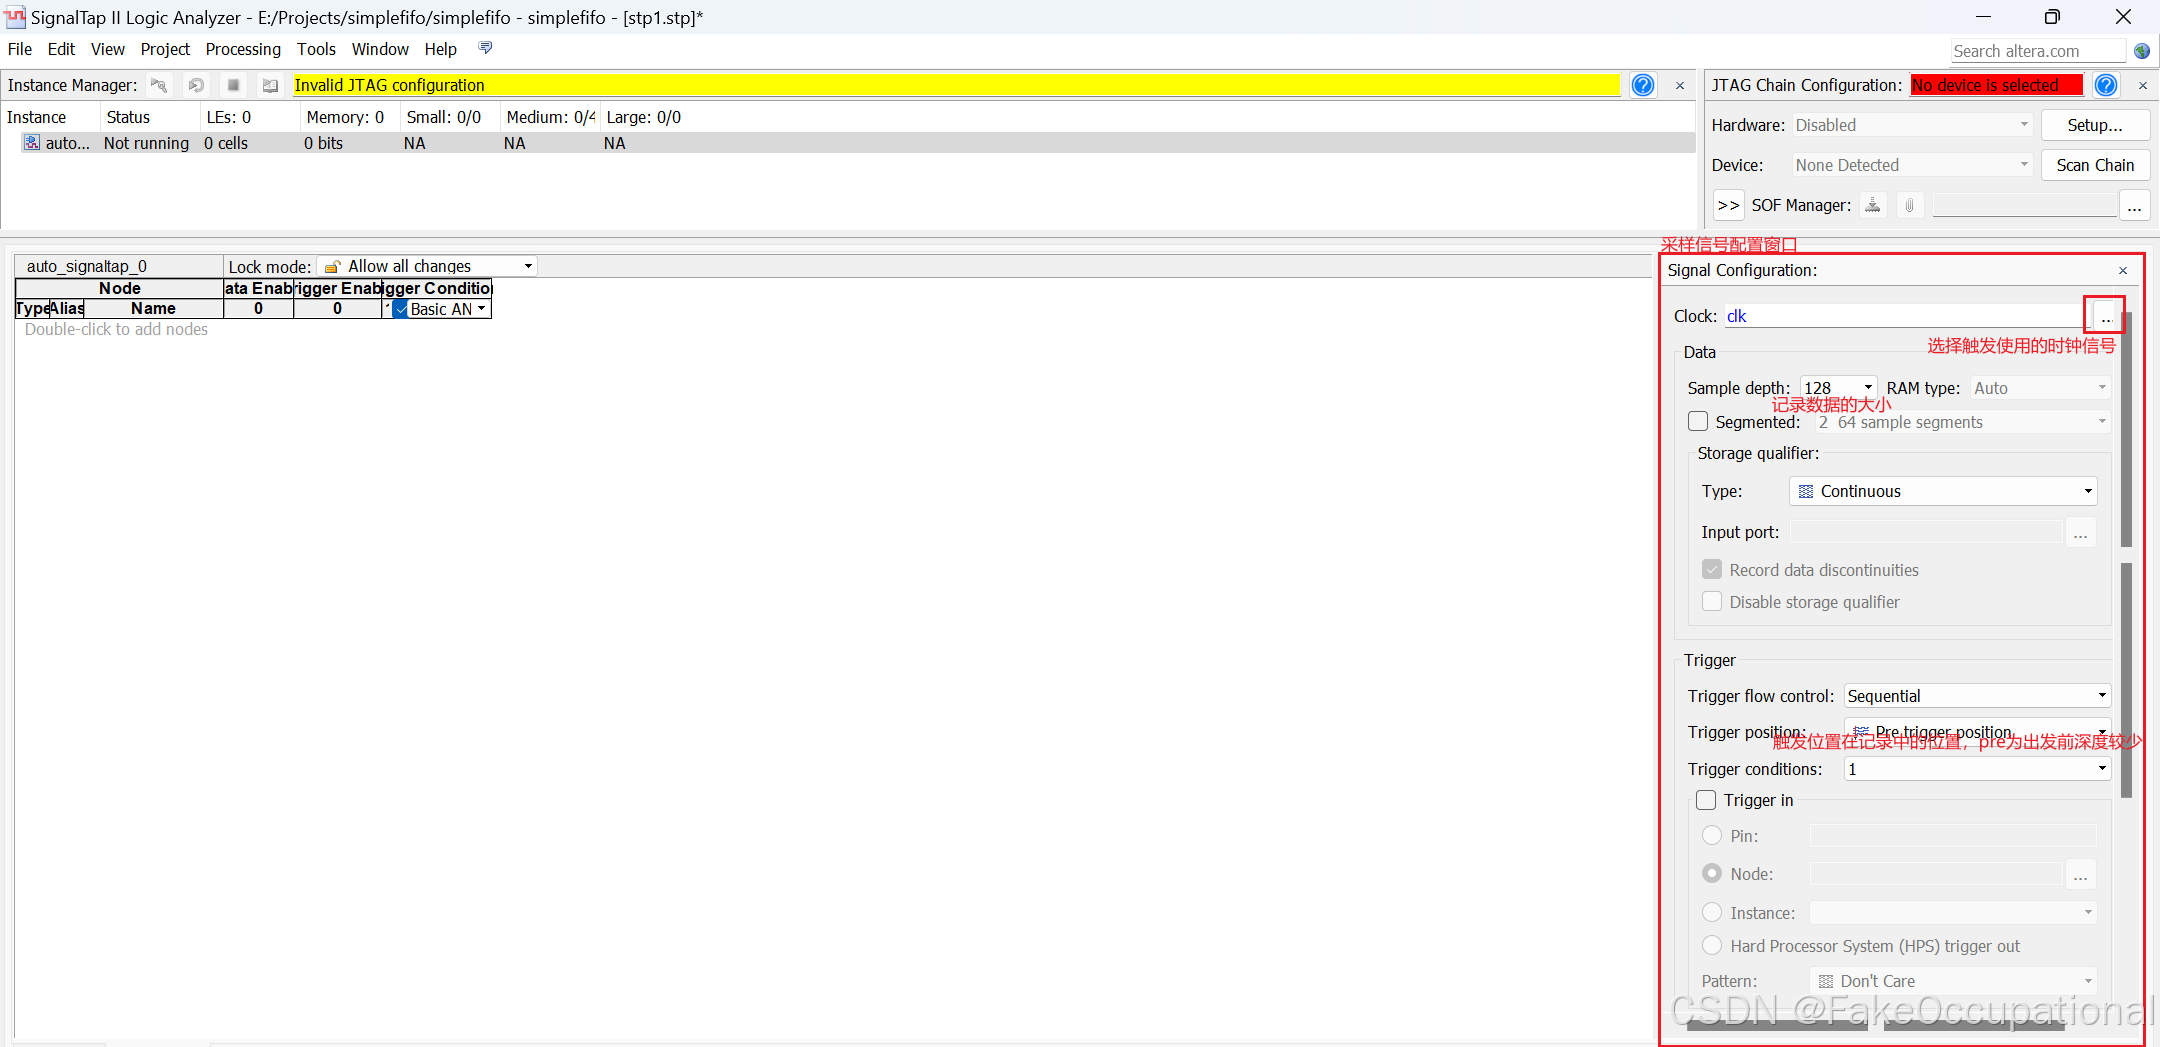
Task: Click the SOF Manager browse ... button
Action: pyautogui.click(x=2134, y=205)
